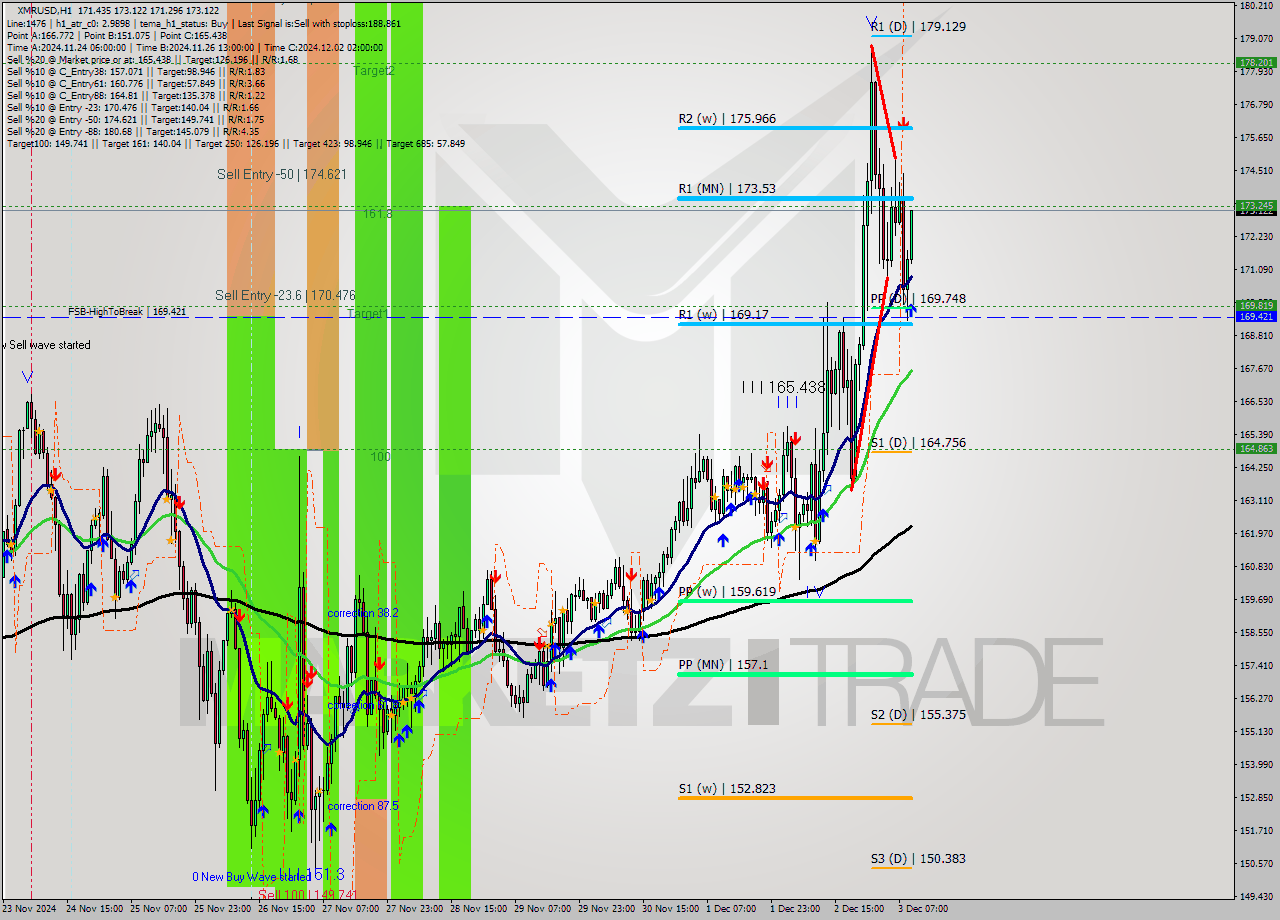This screenshot has width=1280, height=920.
Task: Click the 23 Nov 2024 time axis label
Action: (x=31, y=909)
